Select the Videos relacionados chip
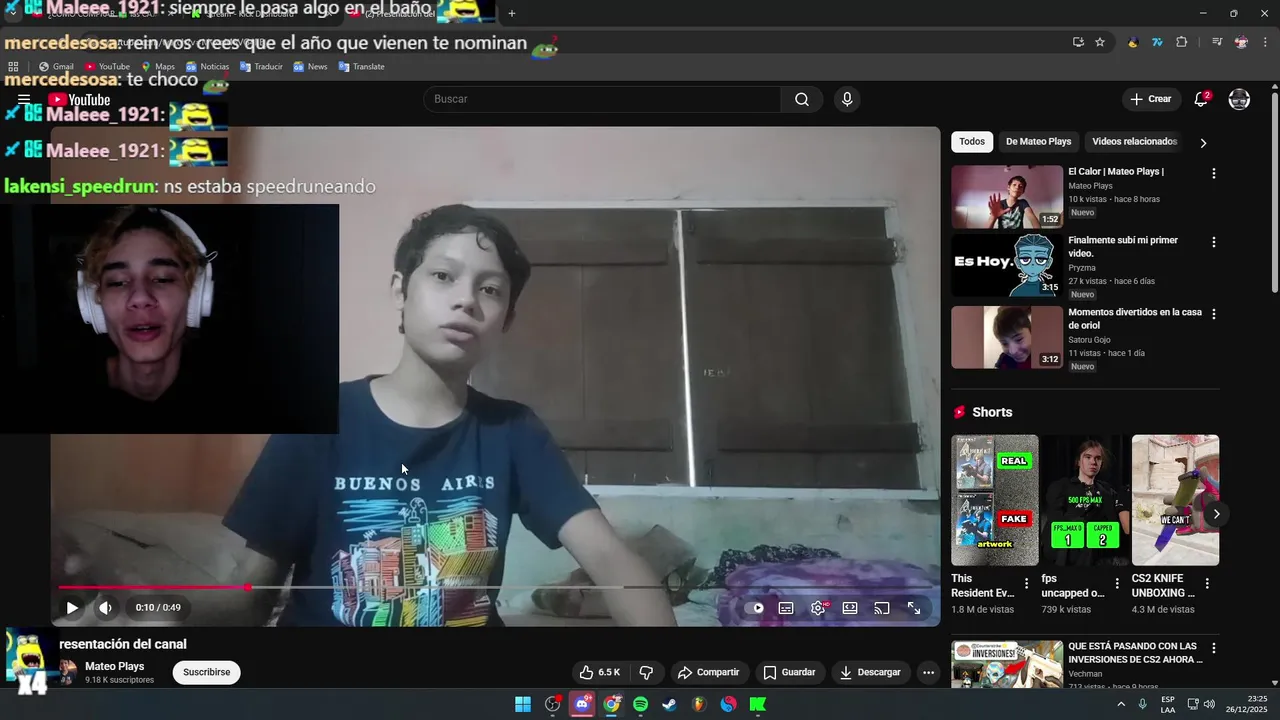The width and height of the screenshot is (1280, 720). 1134,141
